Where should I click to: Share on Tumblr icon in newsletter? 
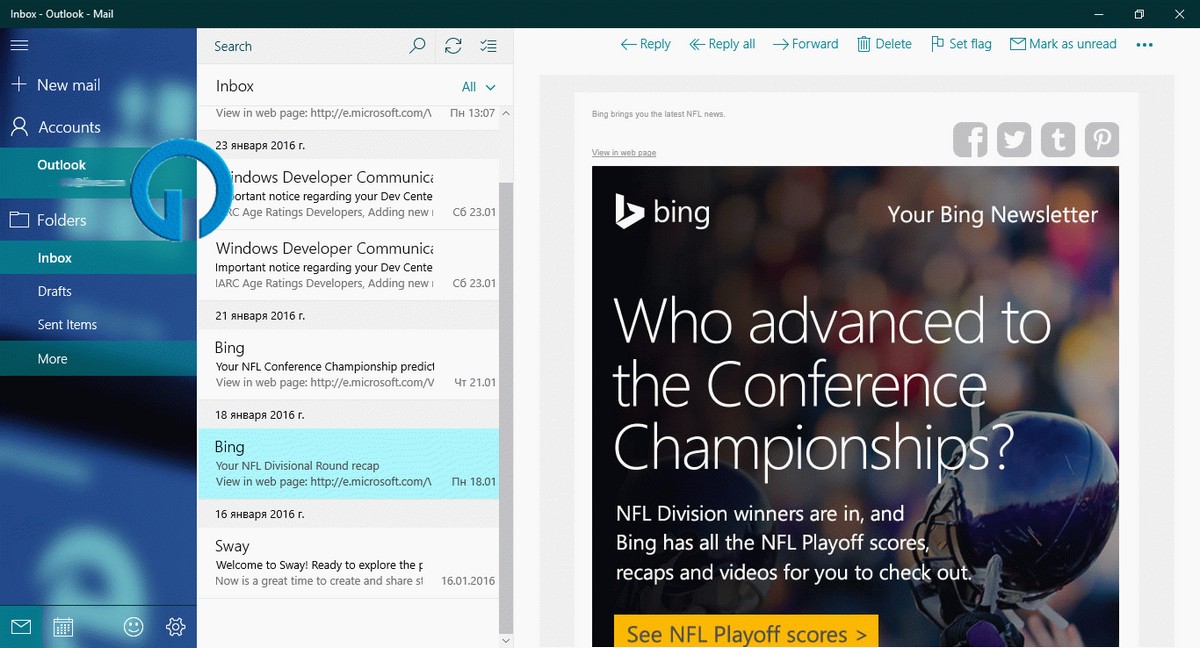[x=1058, y=139]
